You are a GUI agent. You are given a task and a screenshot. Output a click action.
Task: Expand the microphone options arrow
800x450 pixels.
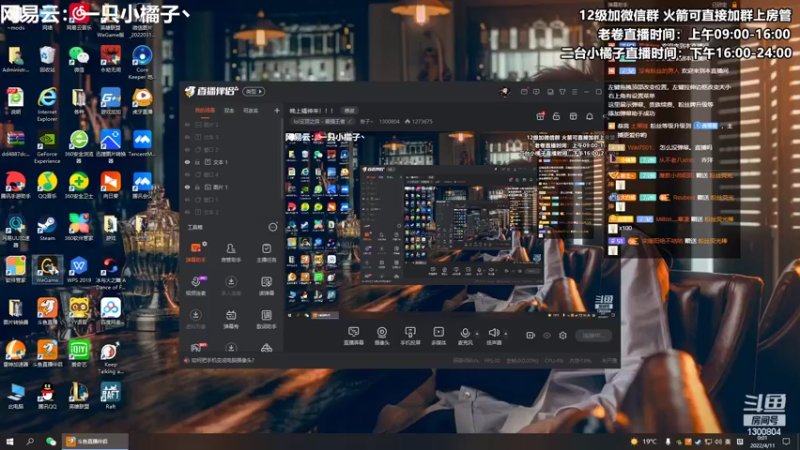(477, 334)
